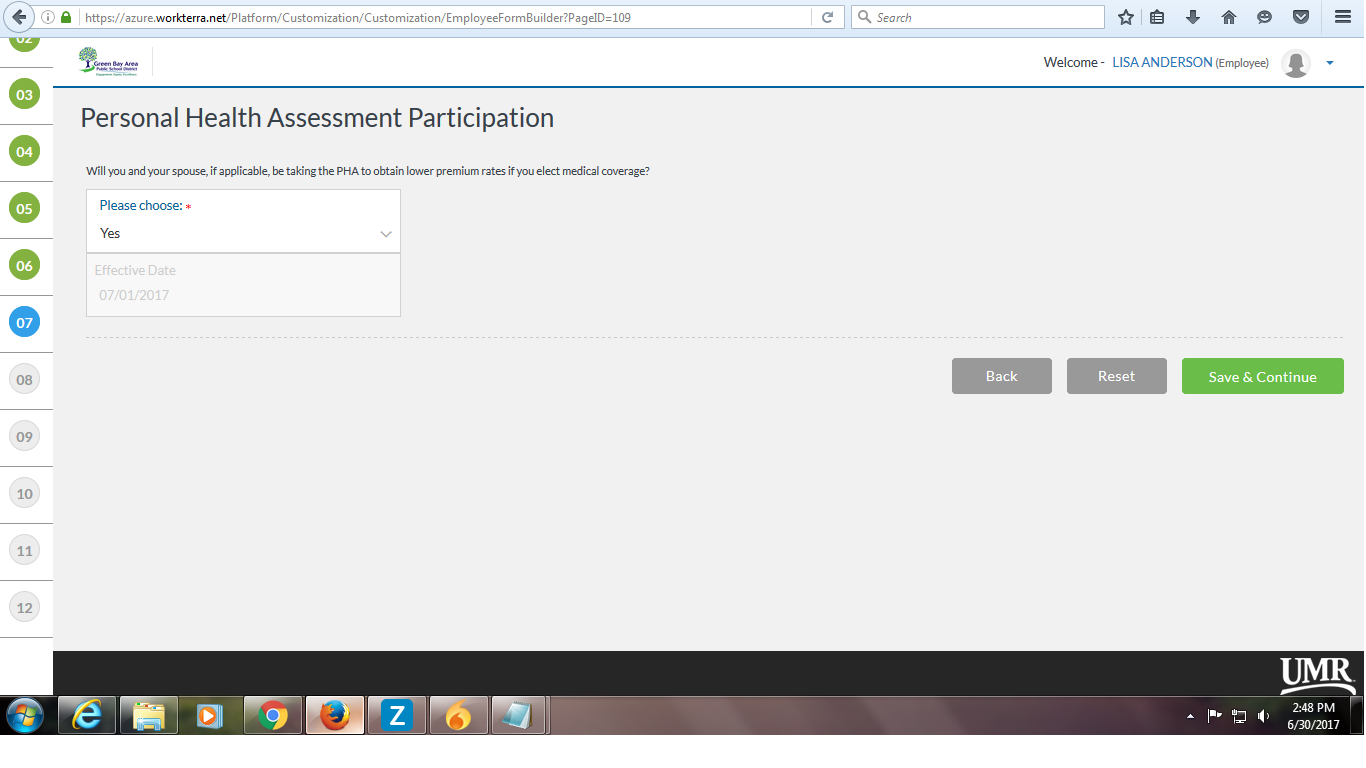The image size is (1366, 768).
Task: Open the Pocket icon in toolbar
Action: [1301, 17]
